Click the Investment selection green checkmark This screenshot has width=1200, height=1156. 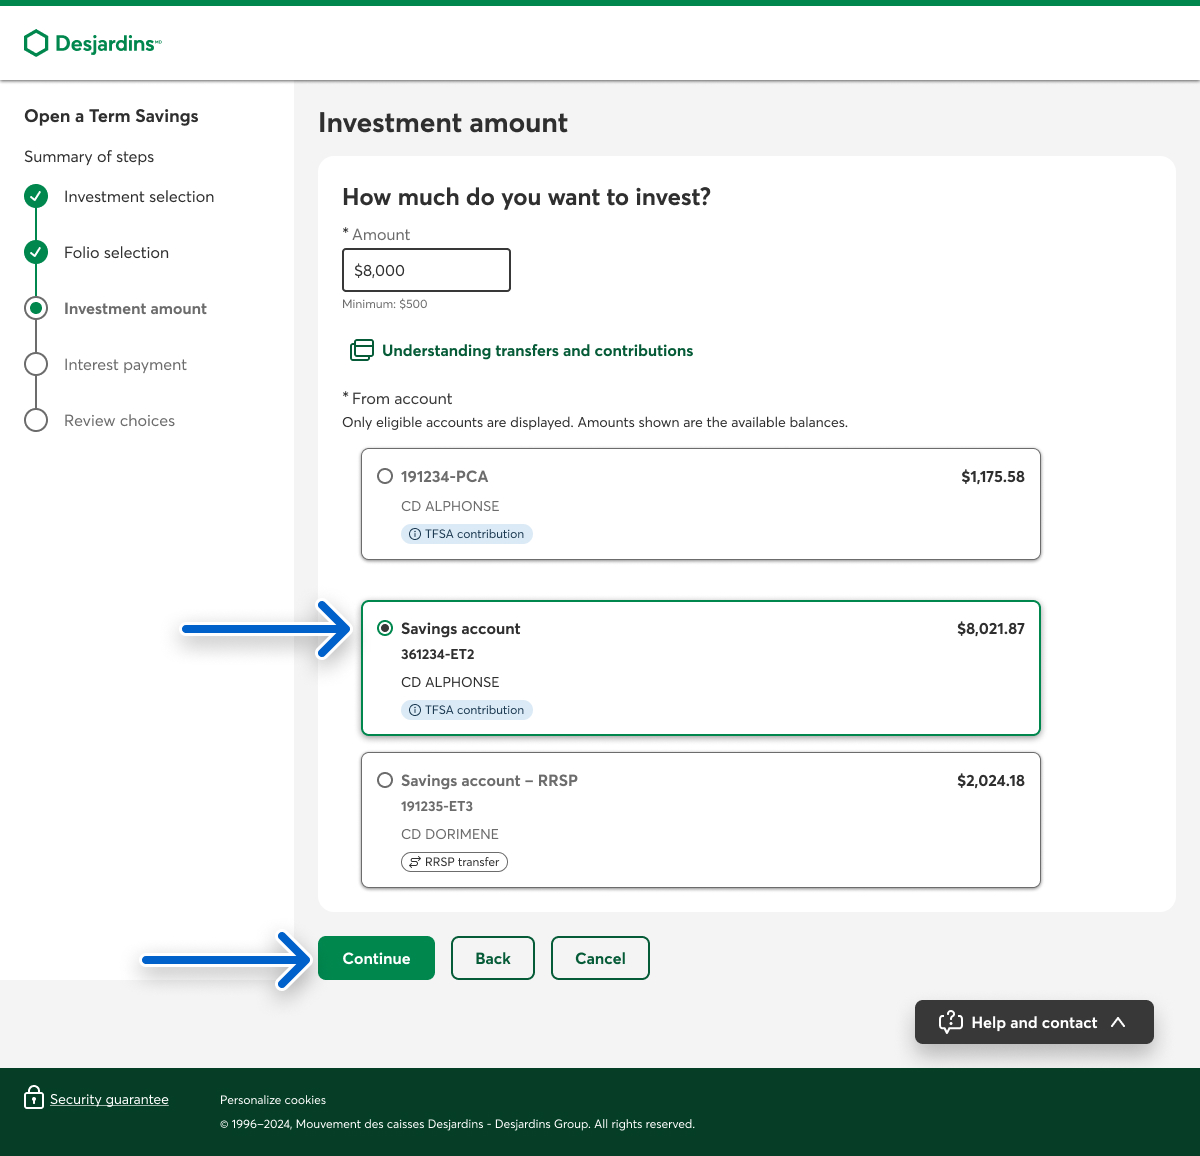pyautogui.click(x=36, y=196)
